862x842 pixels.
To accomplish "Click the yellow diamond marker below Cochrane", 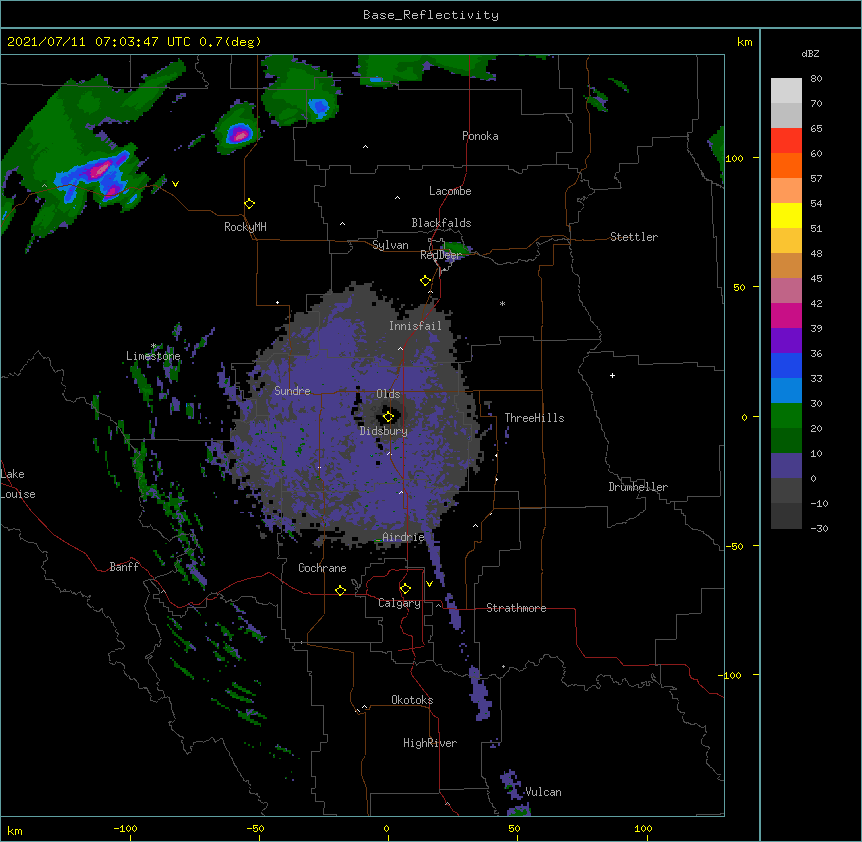I will 340,590.
